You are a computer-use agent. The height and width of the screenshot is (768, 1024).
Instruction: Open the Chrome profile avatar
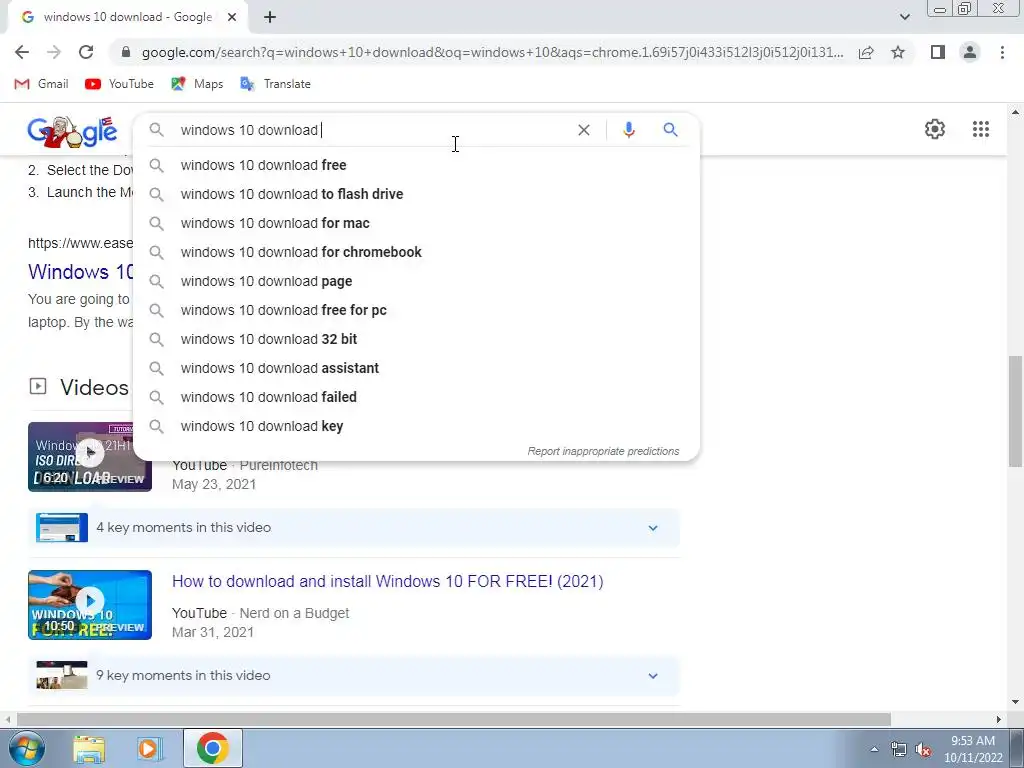(x=970, y=52)
